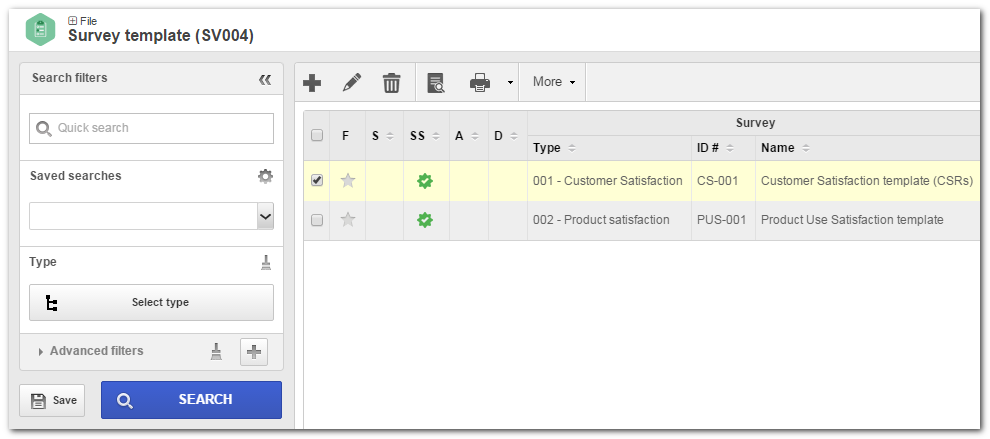Collapse Search filters panel with double chevron
The height and width of the screenshot is (439, 990).
[x=265, y=79]
